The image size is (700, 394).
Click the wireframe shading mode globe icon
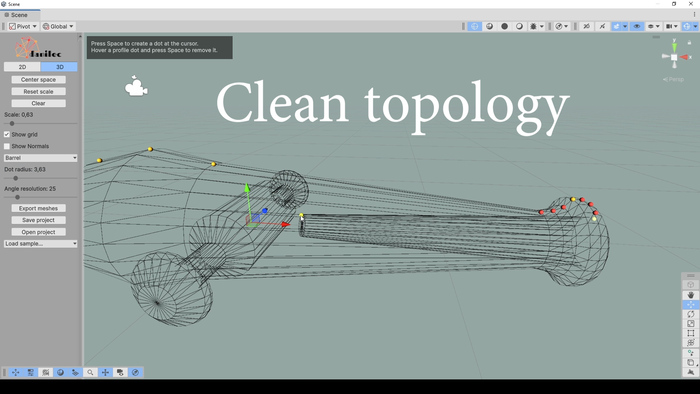[475, 26]
